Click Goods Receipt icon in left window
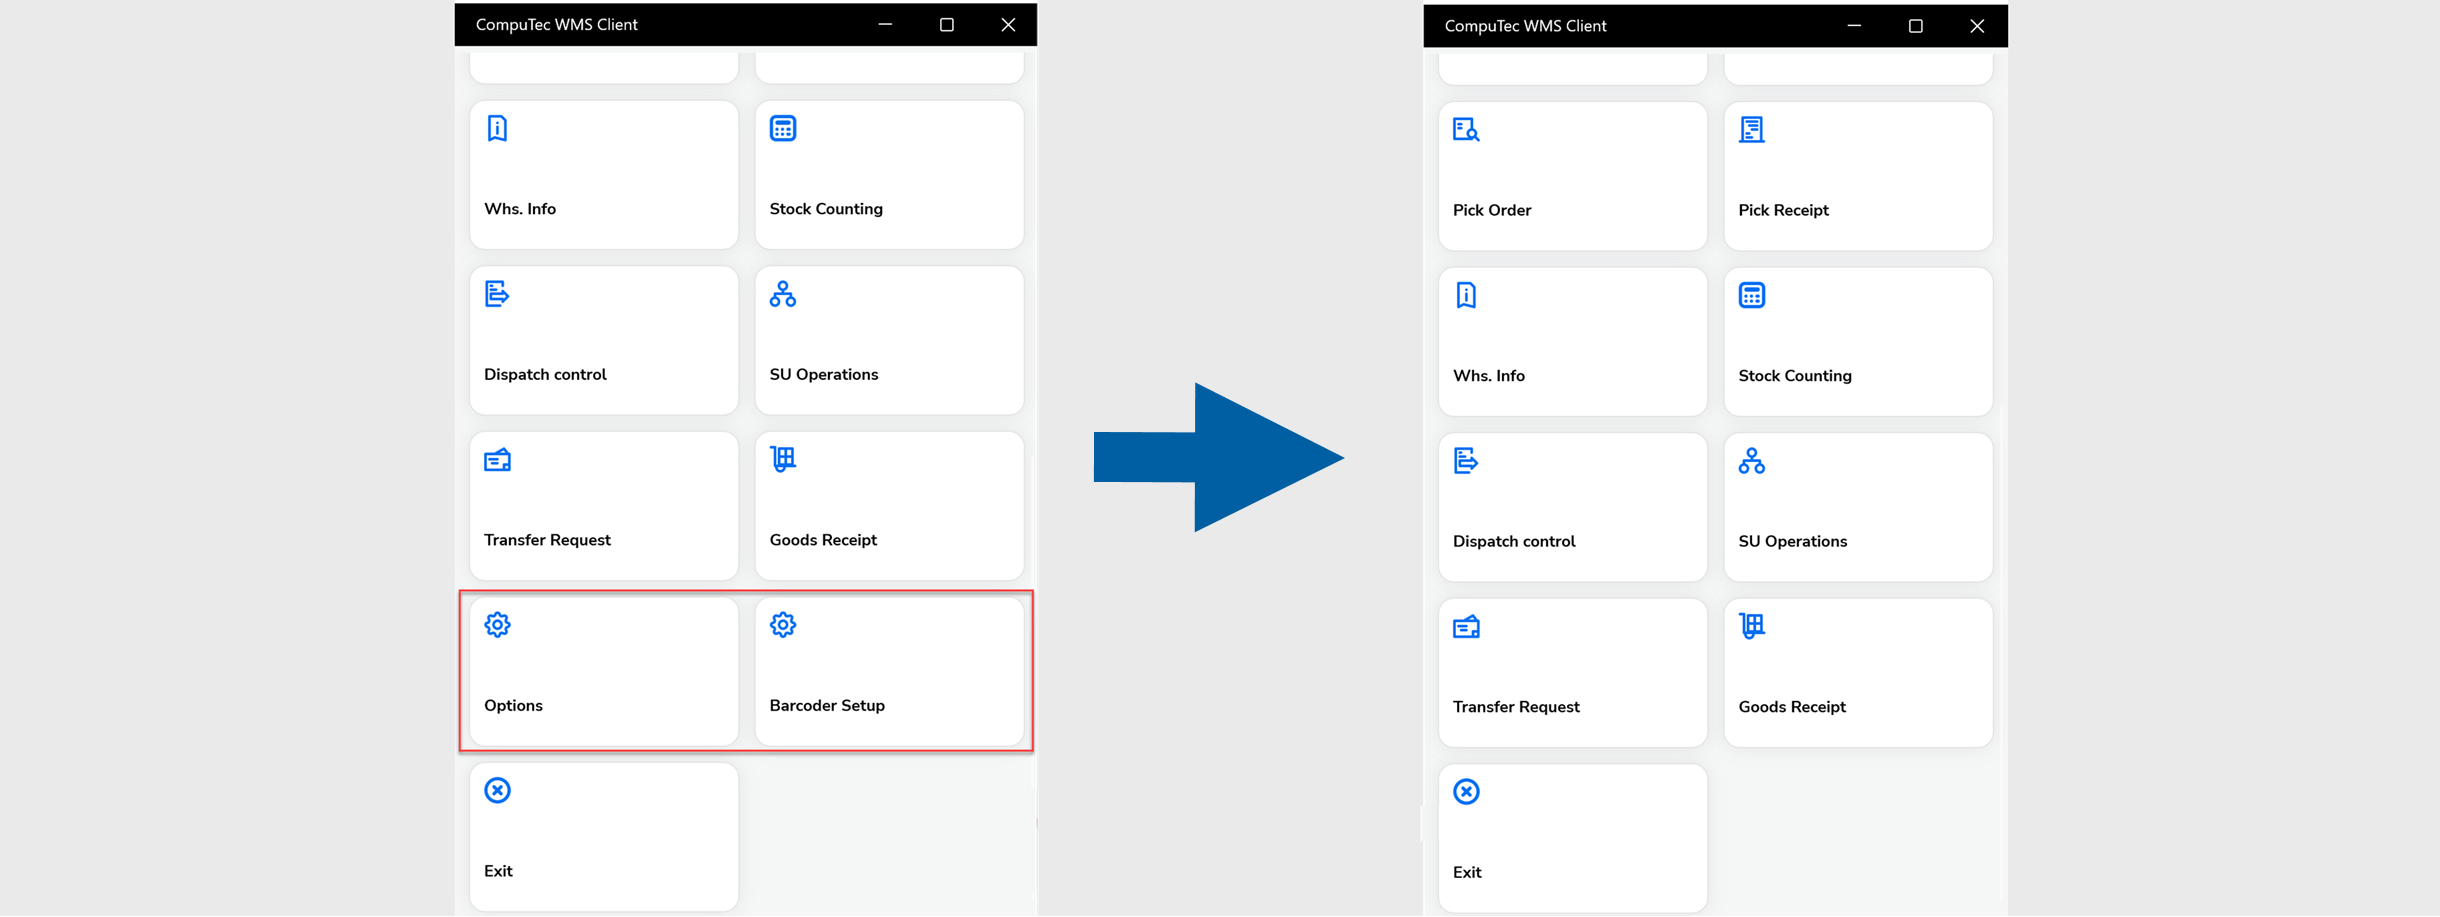2440x917 pixels. coord(783,459)
